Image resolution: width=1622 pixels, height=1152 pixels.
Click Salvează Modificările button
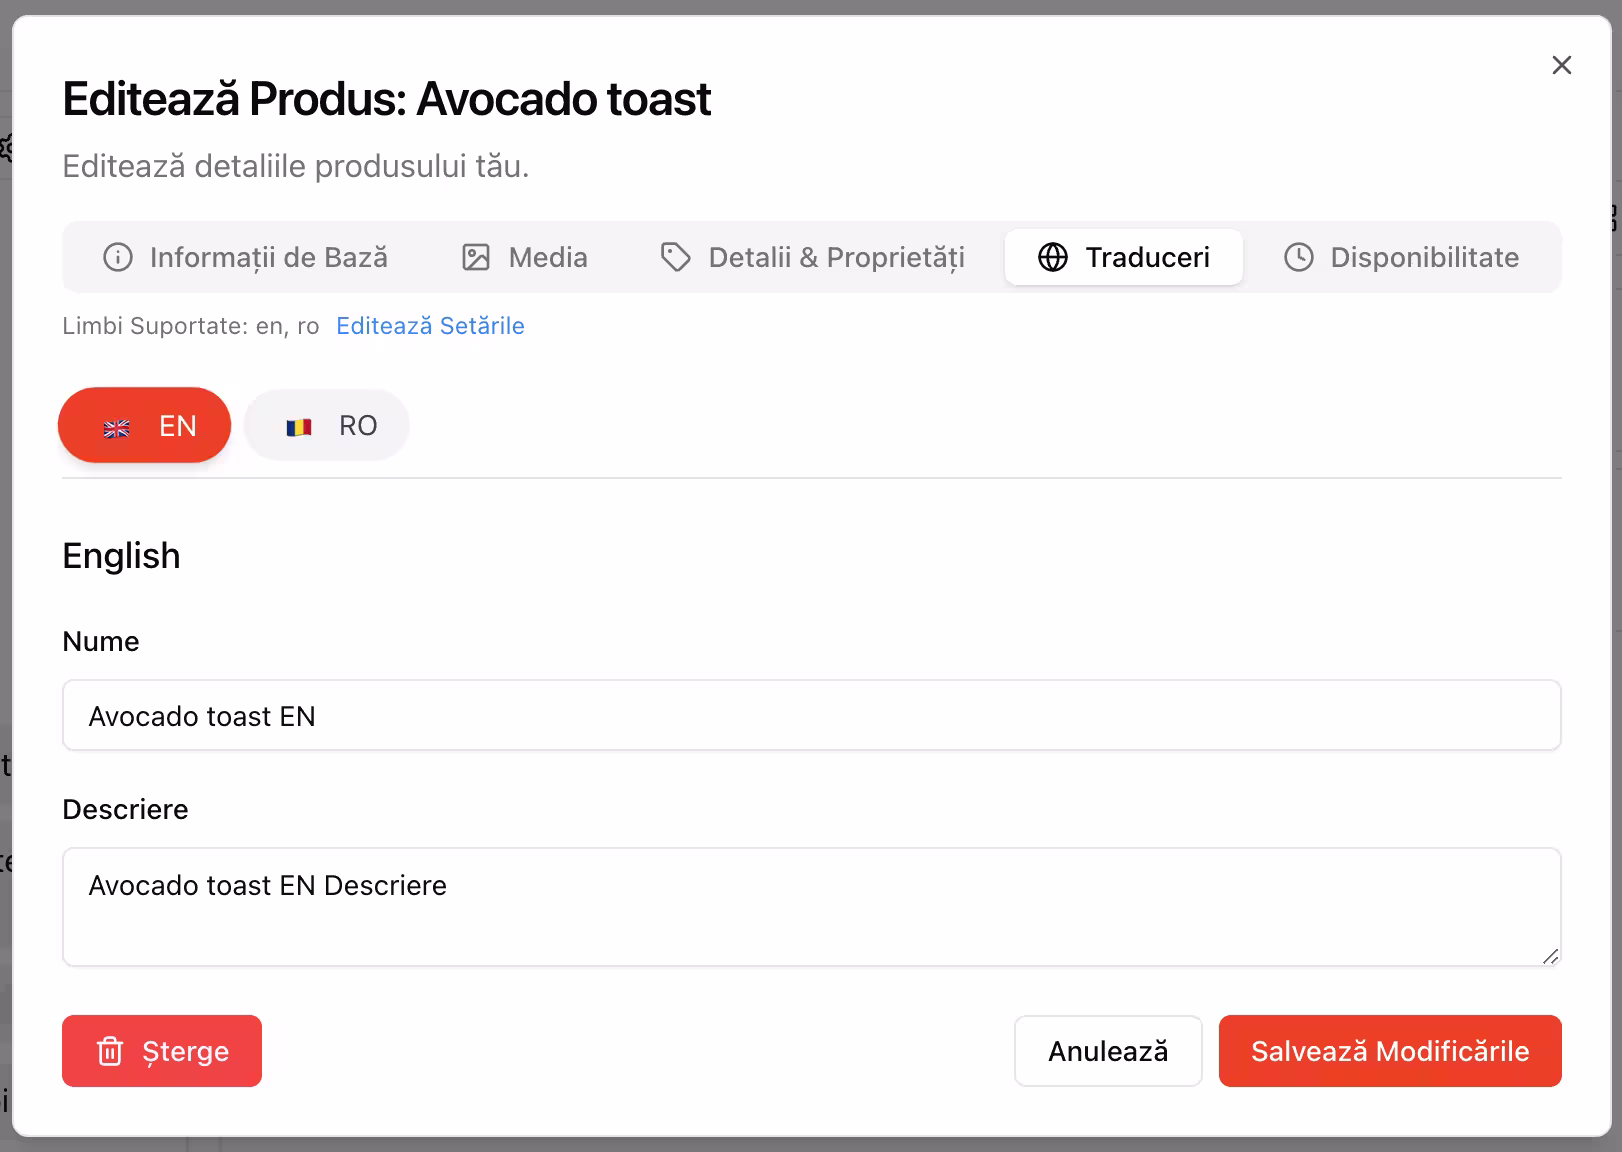1390,1051
